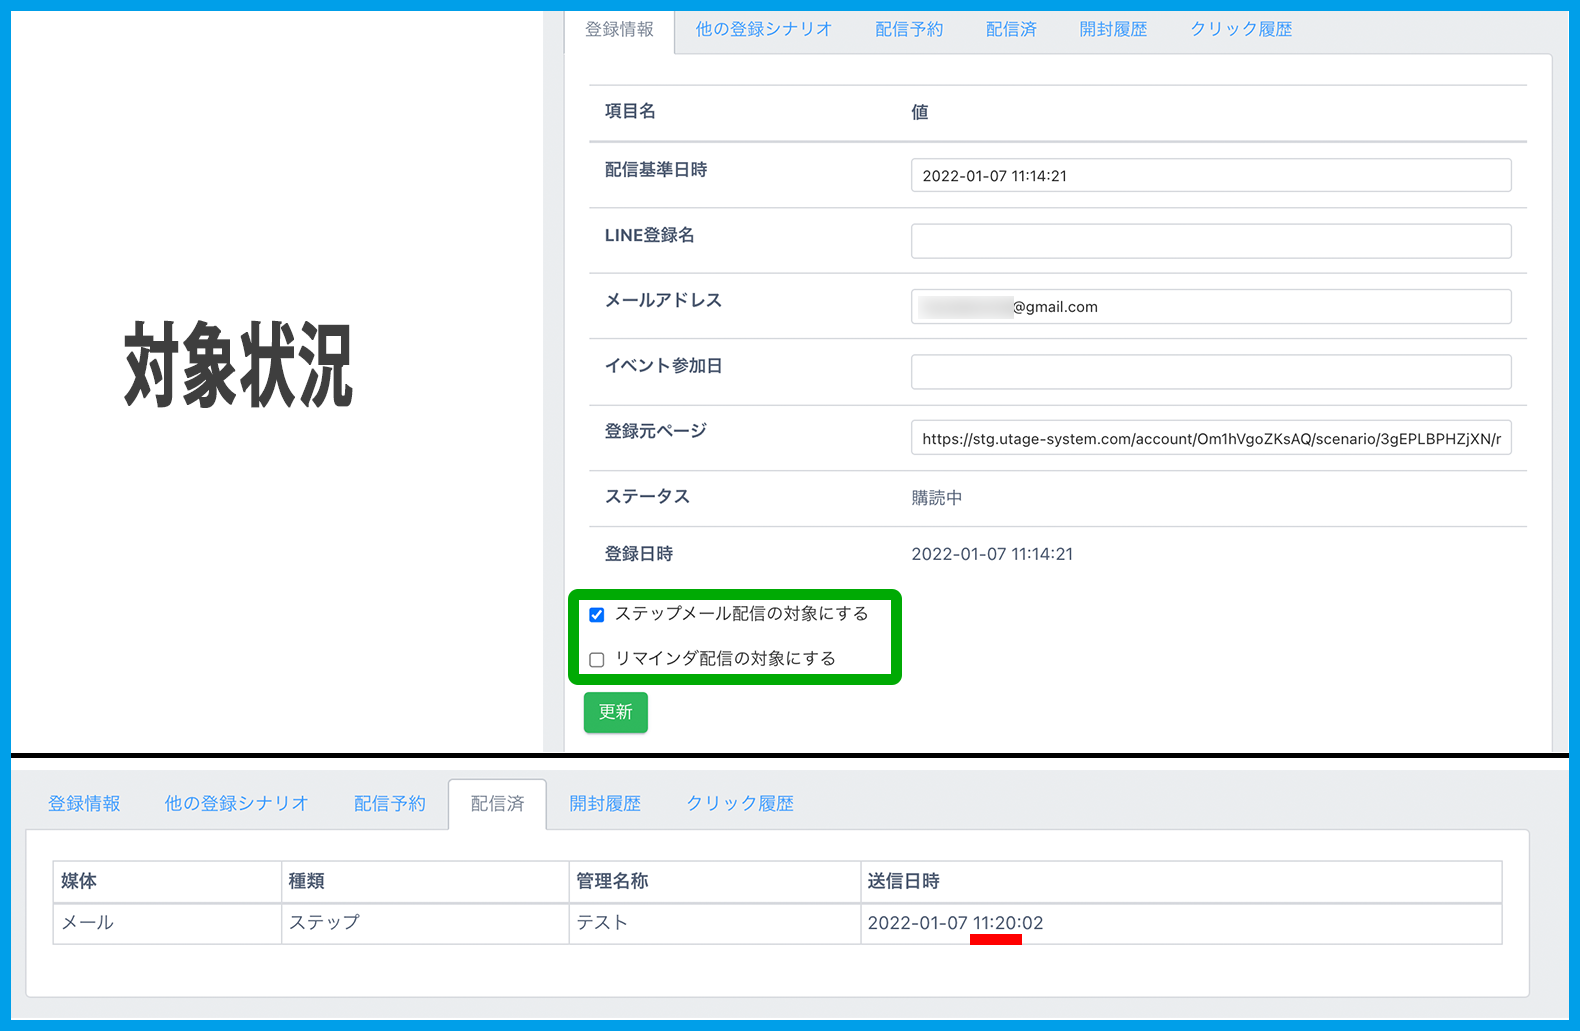Open クリック履歴 tab in upper tab bar

pos(1241,30)
